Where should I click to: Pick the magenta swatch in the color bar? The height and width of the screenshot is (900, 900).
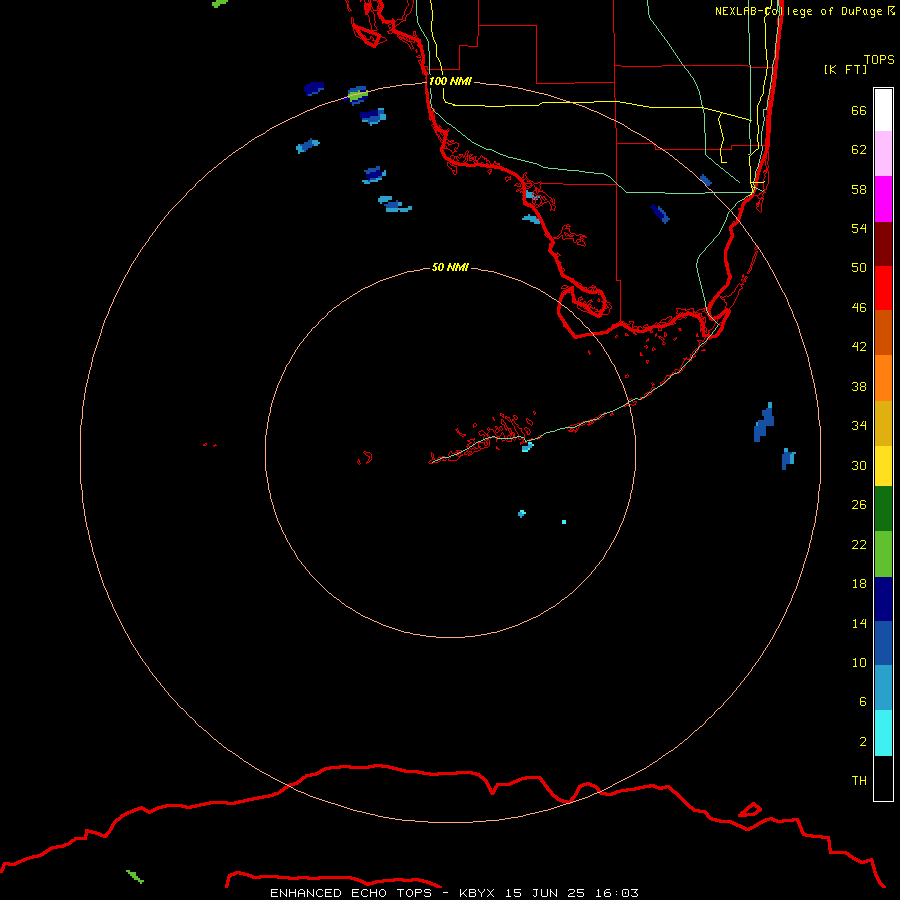tap(883, 199)
